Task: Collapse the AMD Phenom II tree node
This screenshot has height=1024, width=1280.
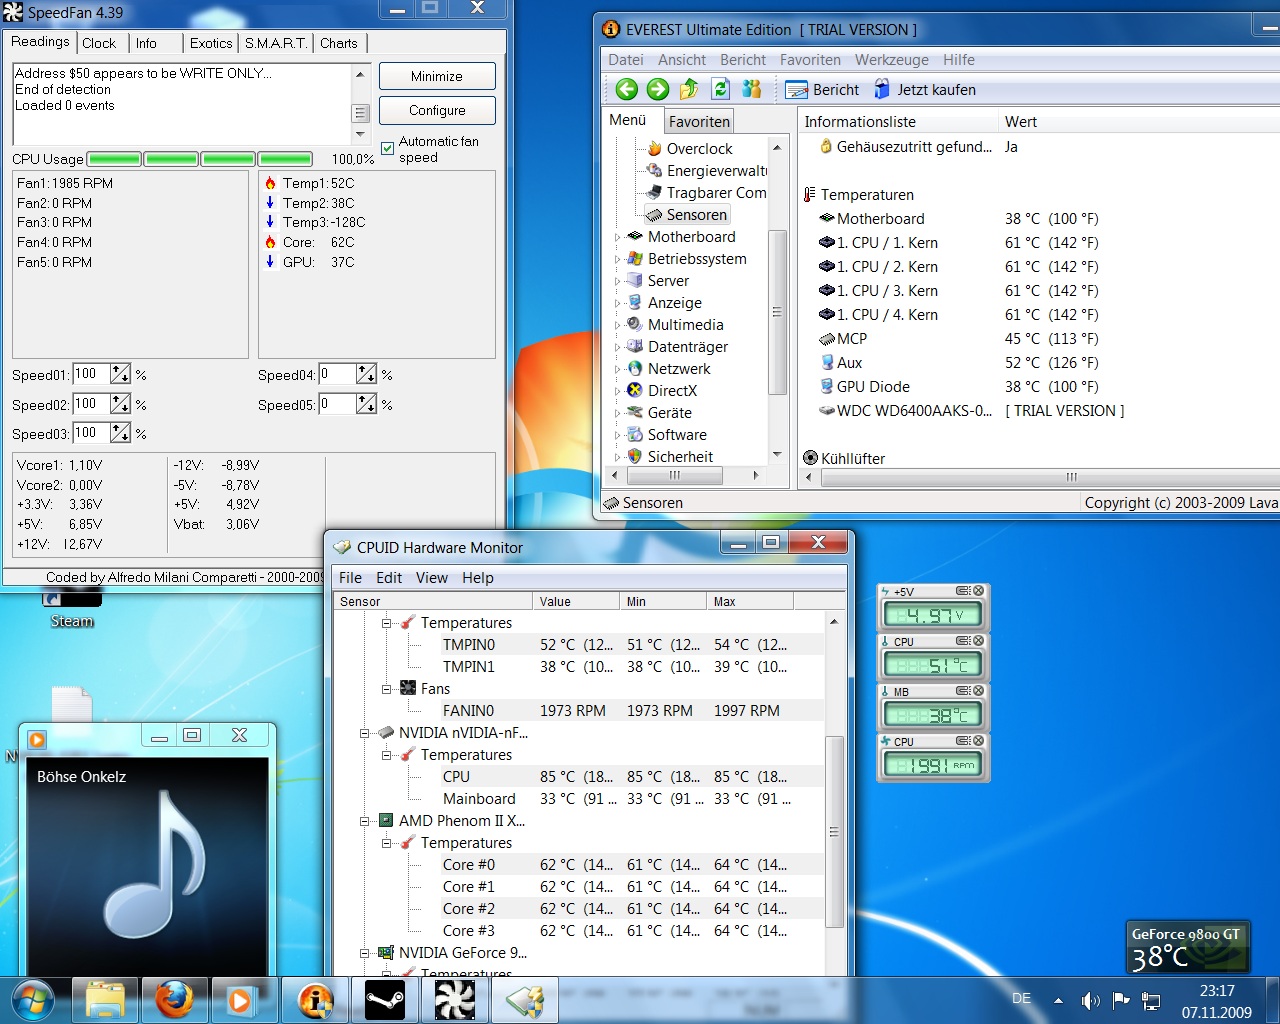Action: (x=365, y=821)
